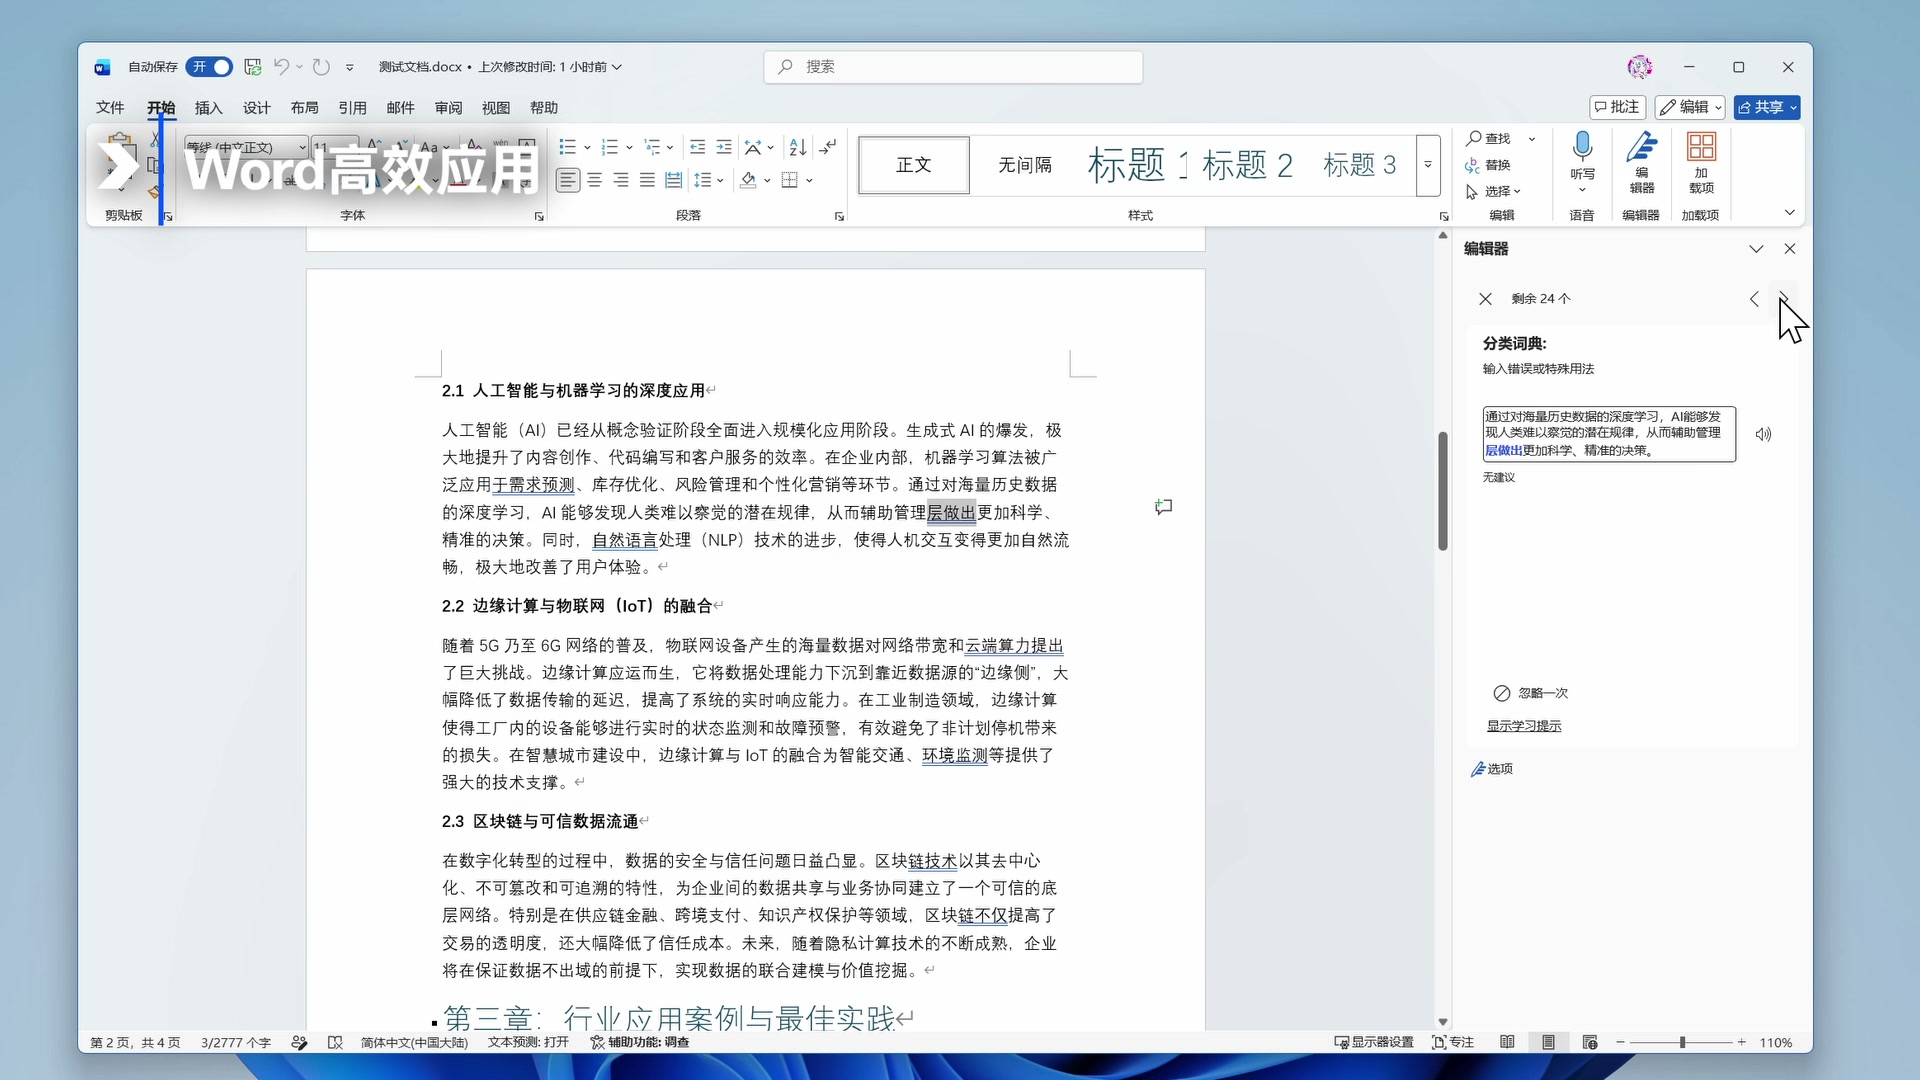The height and width of the screenshot is (1080, 1920).
Task: Click the 专注 focus mode button
Action: tap(1453, 1042)
